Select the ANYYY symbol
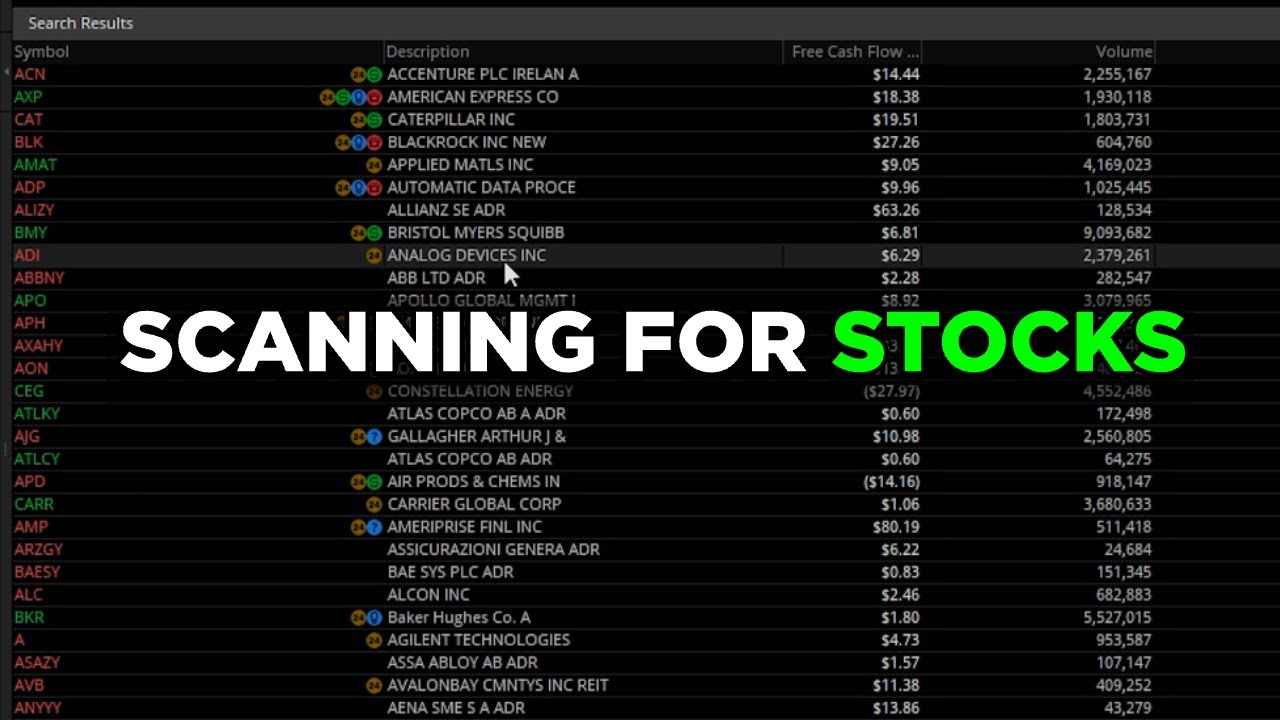The height and width of the screenshot is (720, 1280). pos(38,708)
